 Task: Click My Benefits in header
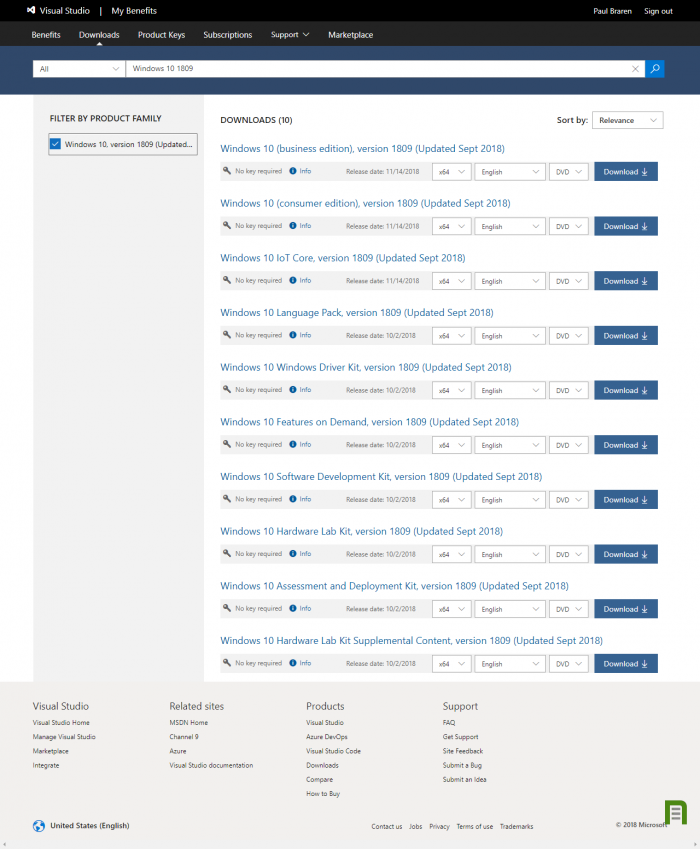point(134,11)
